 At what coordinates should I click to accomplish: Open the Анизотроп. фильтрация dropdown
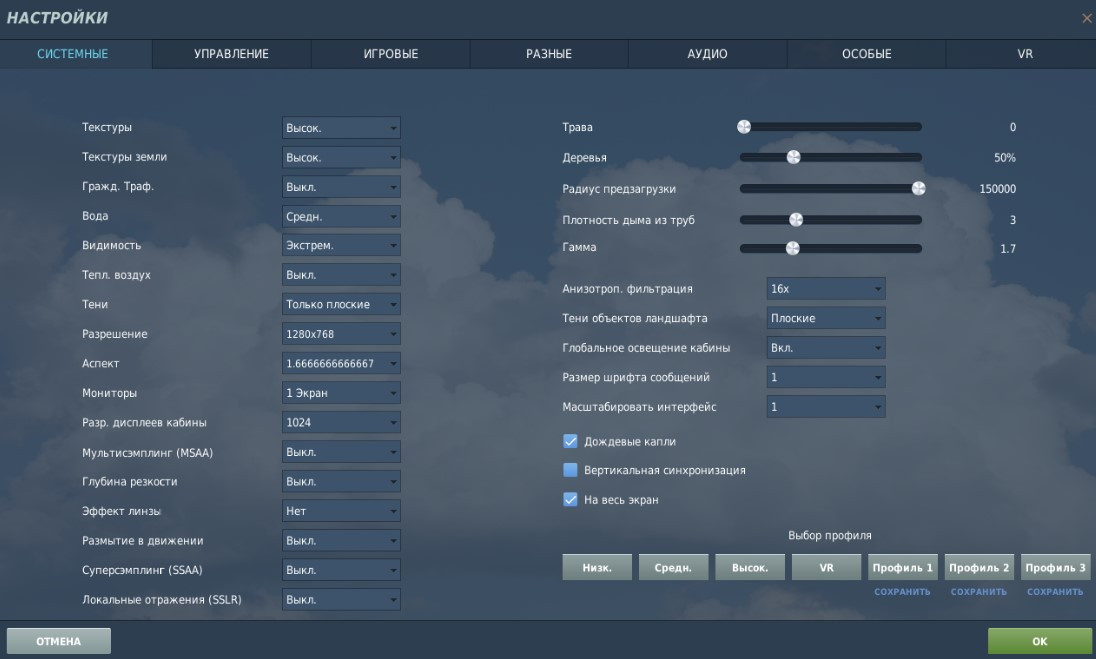click(x=826, y=289)
